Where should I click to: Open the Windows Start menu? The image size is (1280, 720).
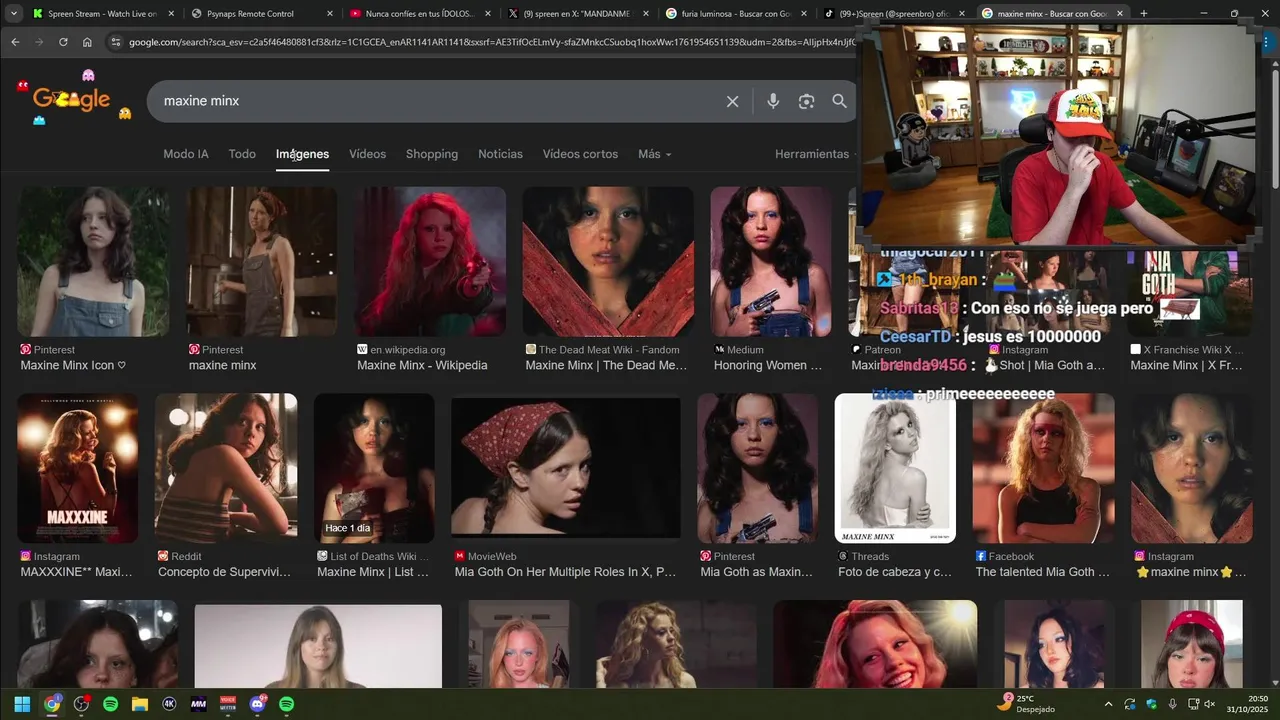pyautogui.click(x=22, y=704)
